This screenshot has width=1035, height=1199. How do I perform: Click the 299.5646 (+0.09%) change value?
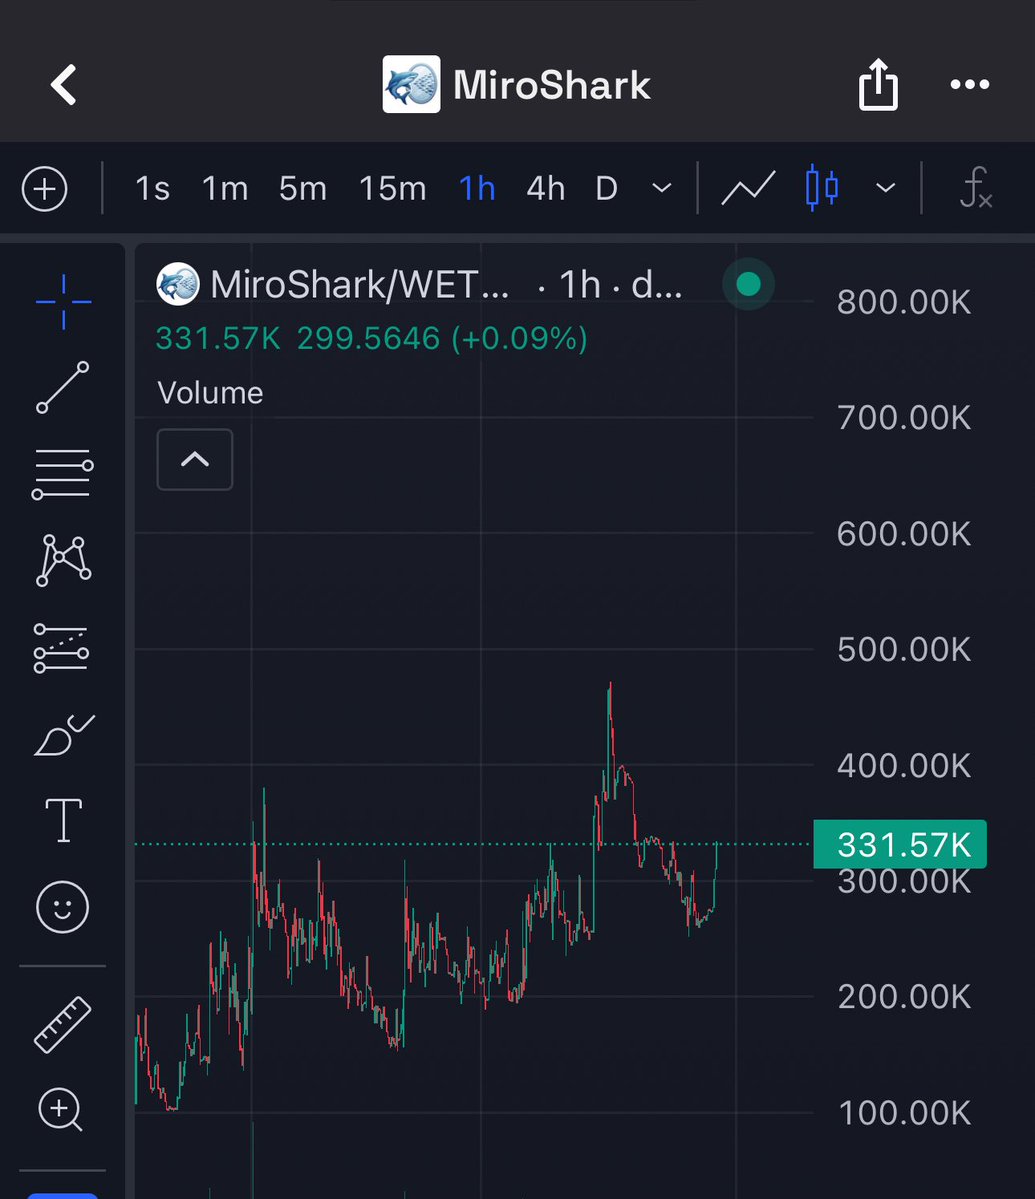442,338
